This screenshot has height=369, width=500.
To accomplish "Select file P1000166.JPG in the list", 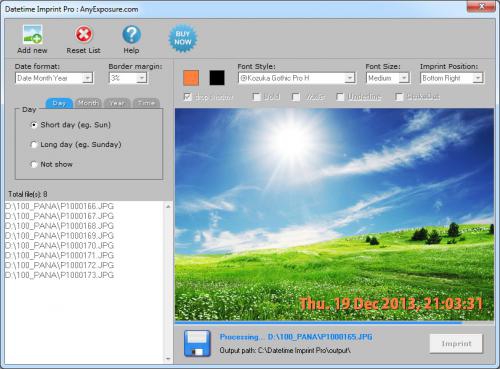I will [x=60, y=206].
